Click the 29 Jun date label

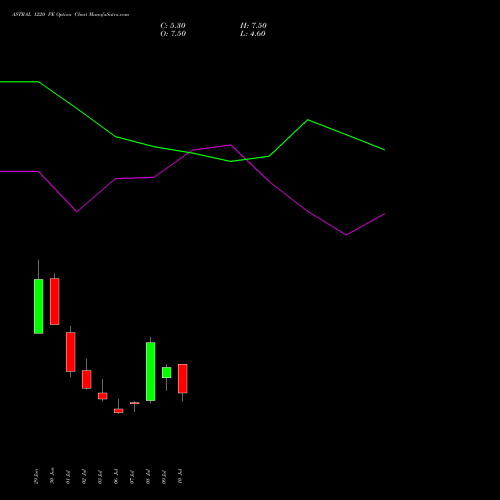pyautogui.click(x=36, y=476)
